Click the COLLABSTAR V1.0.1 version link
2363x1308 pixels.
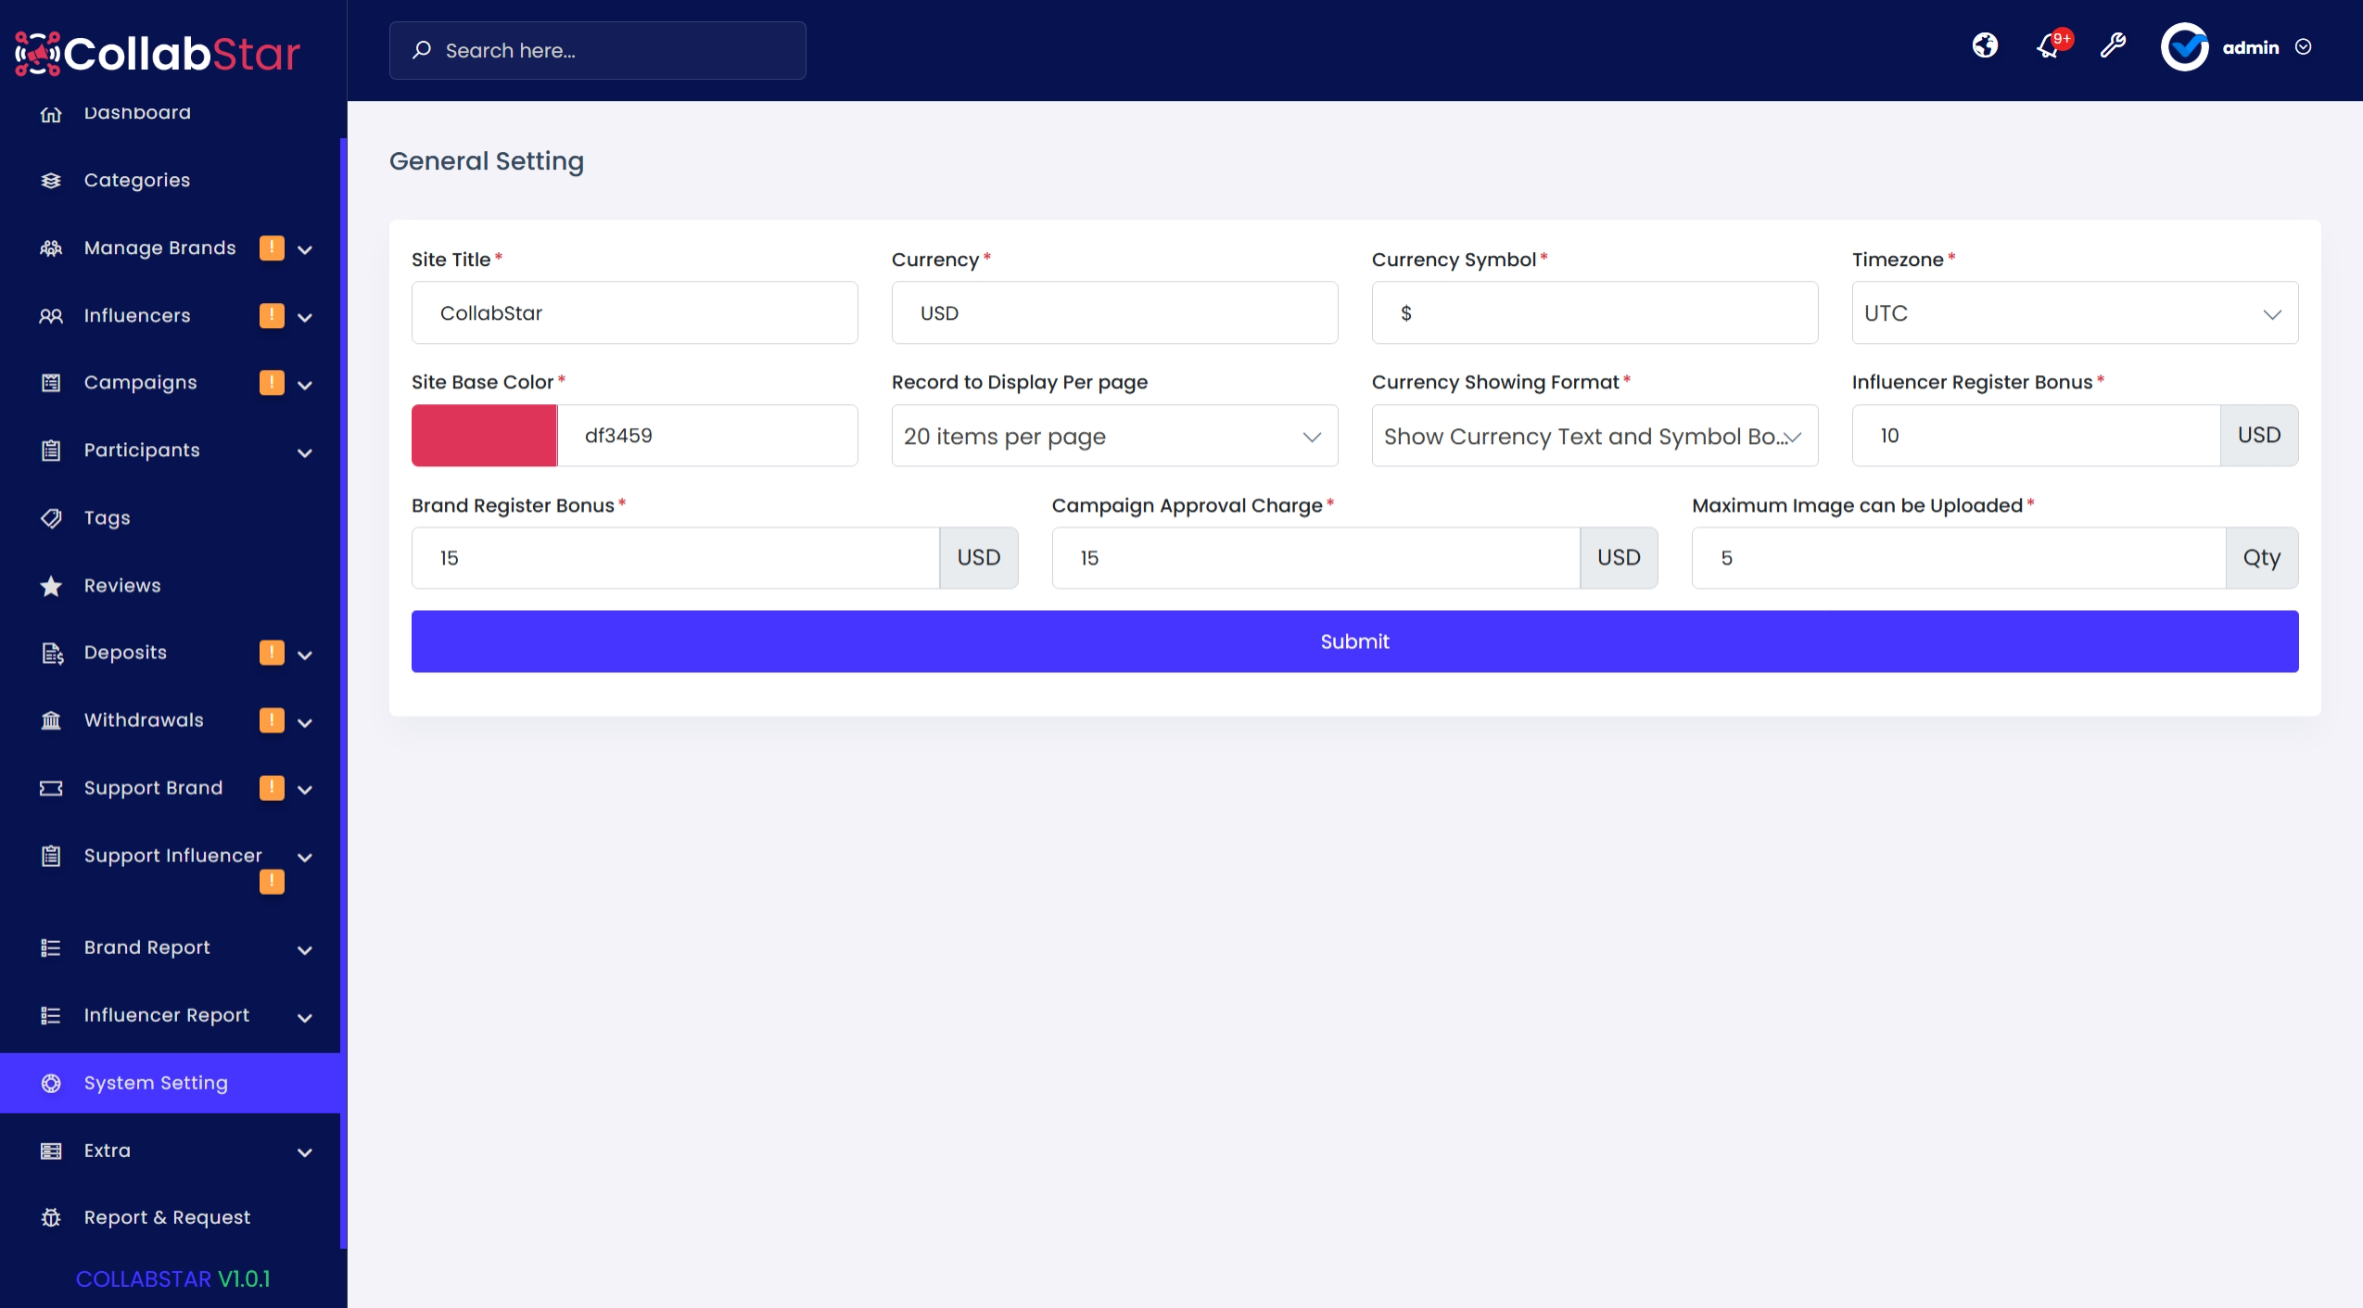click(173, 1279)
